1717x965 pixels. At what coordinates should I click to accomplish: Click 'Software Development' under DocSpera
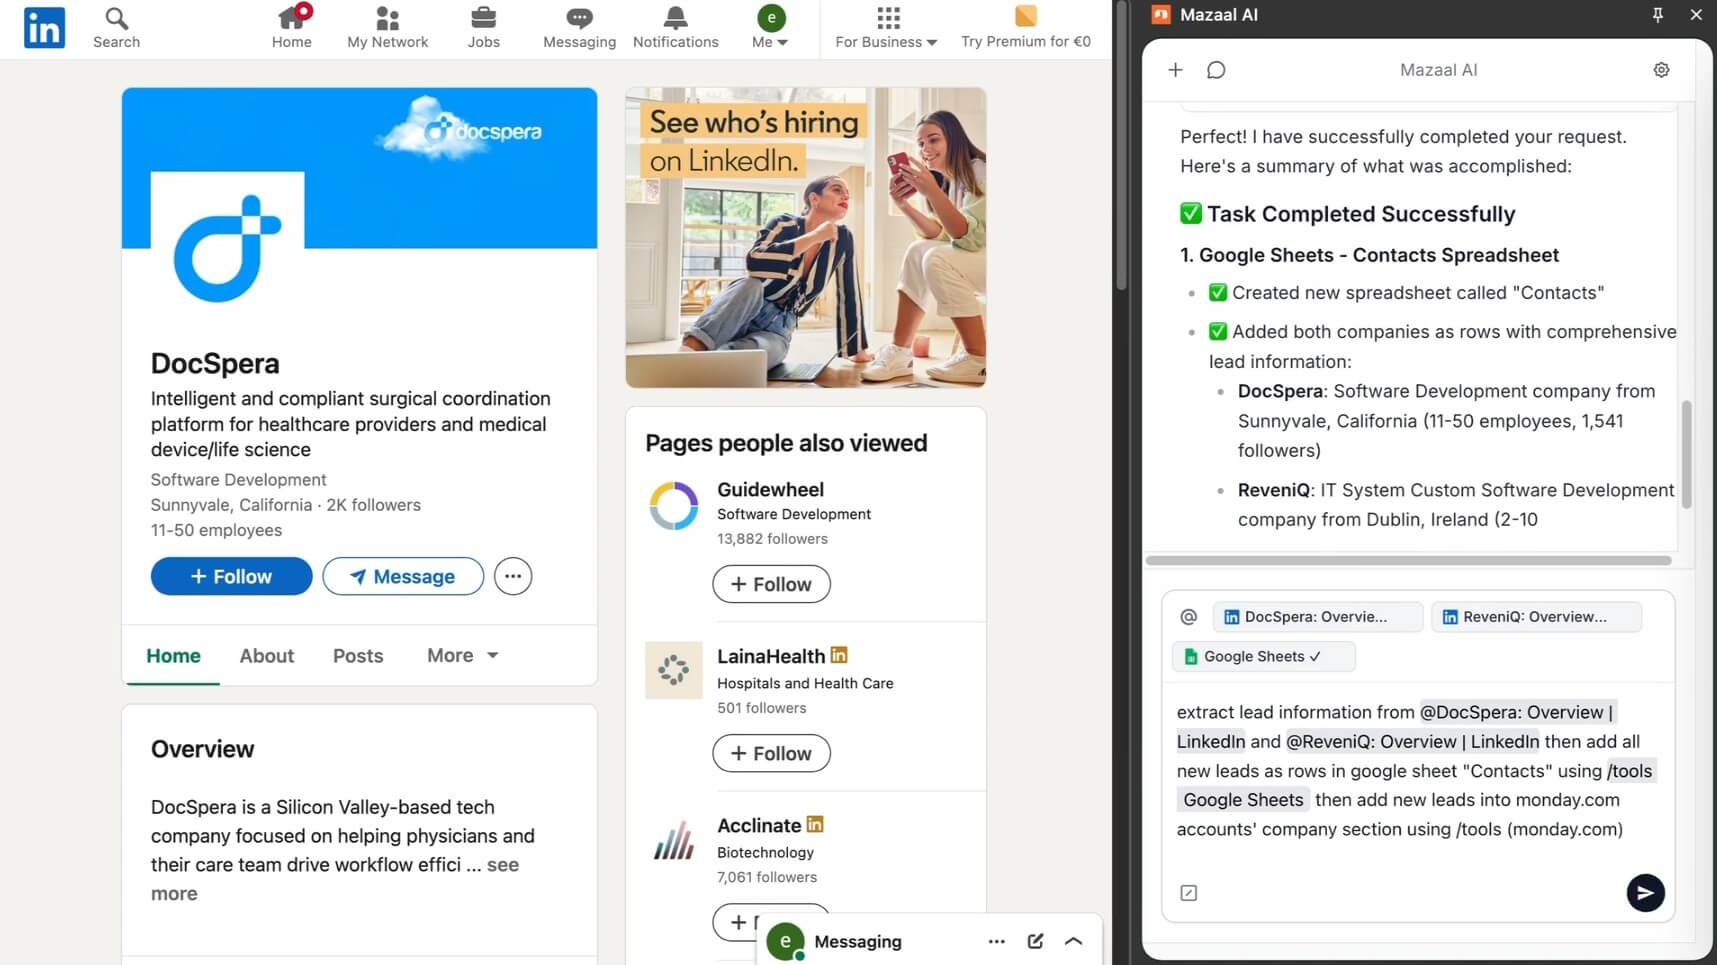tap(238, 480)
